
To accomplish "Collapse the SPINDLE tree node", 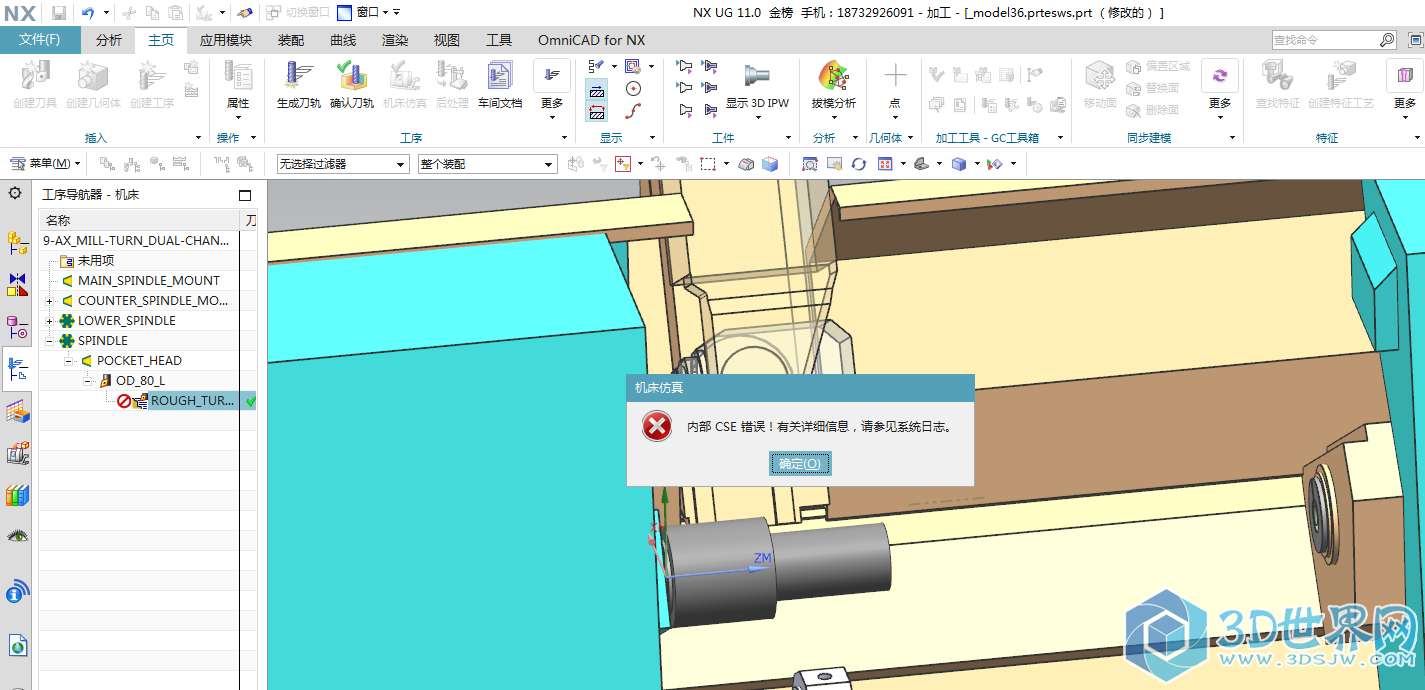I will pyautogui.click(x=50, y=341).
